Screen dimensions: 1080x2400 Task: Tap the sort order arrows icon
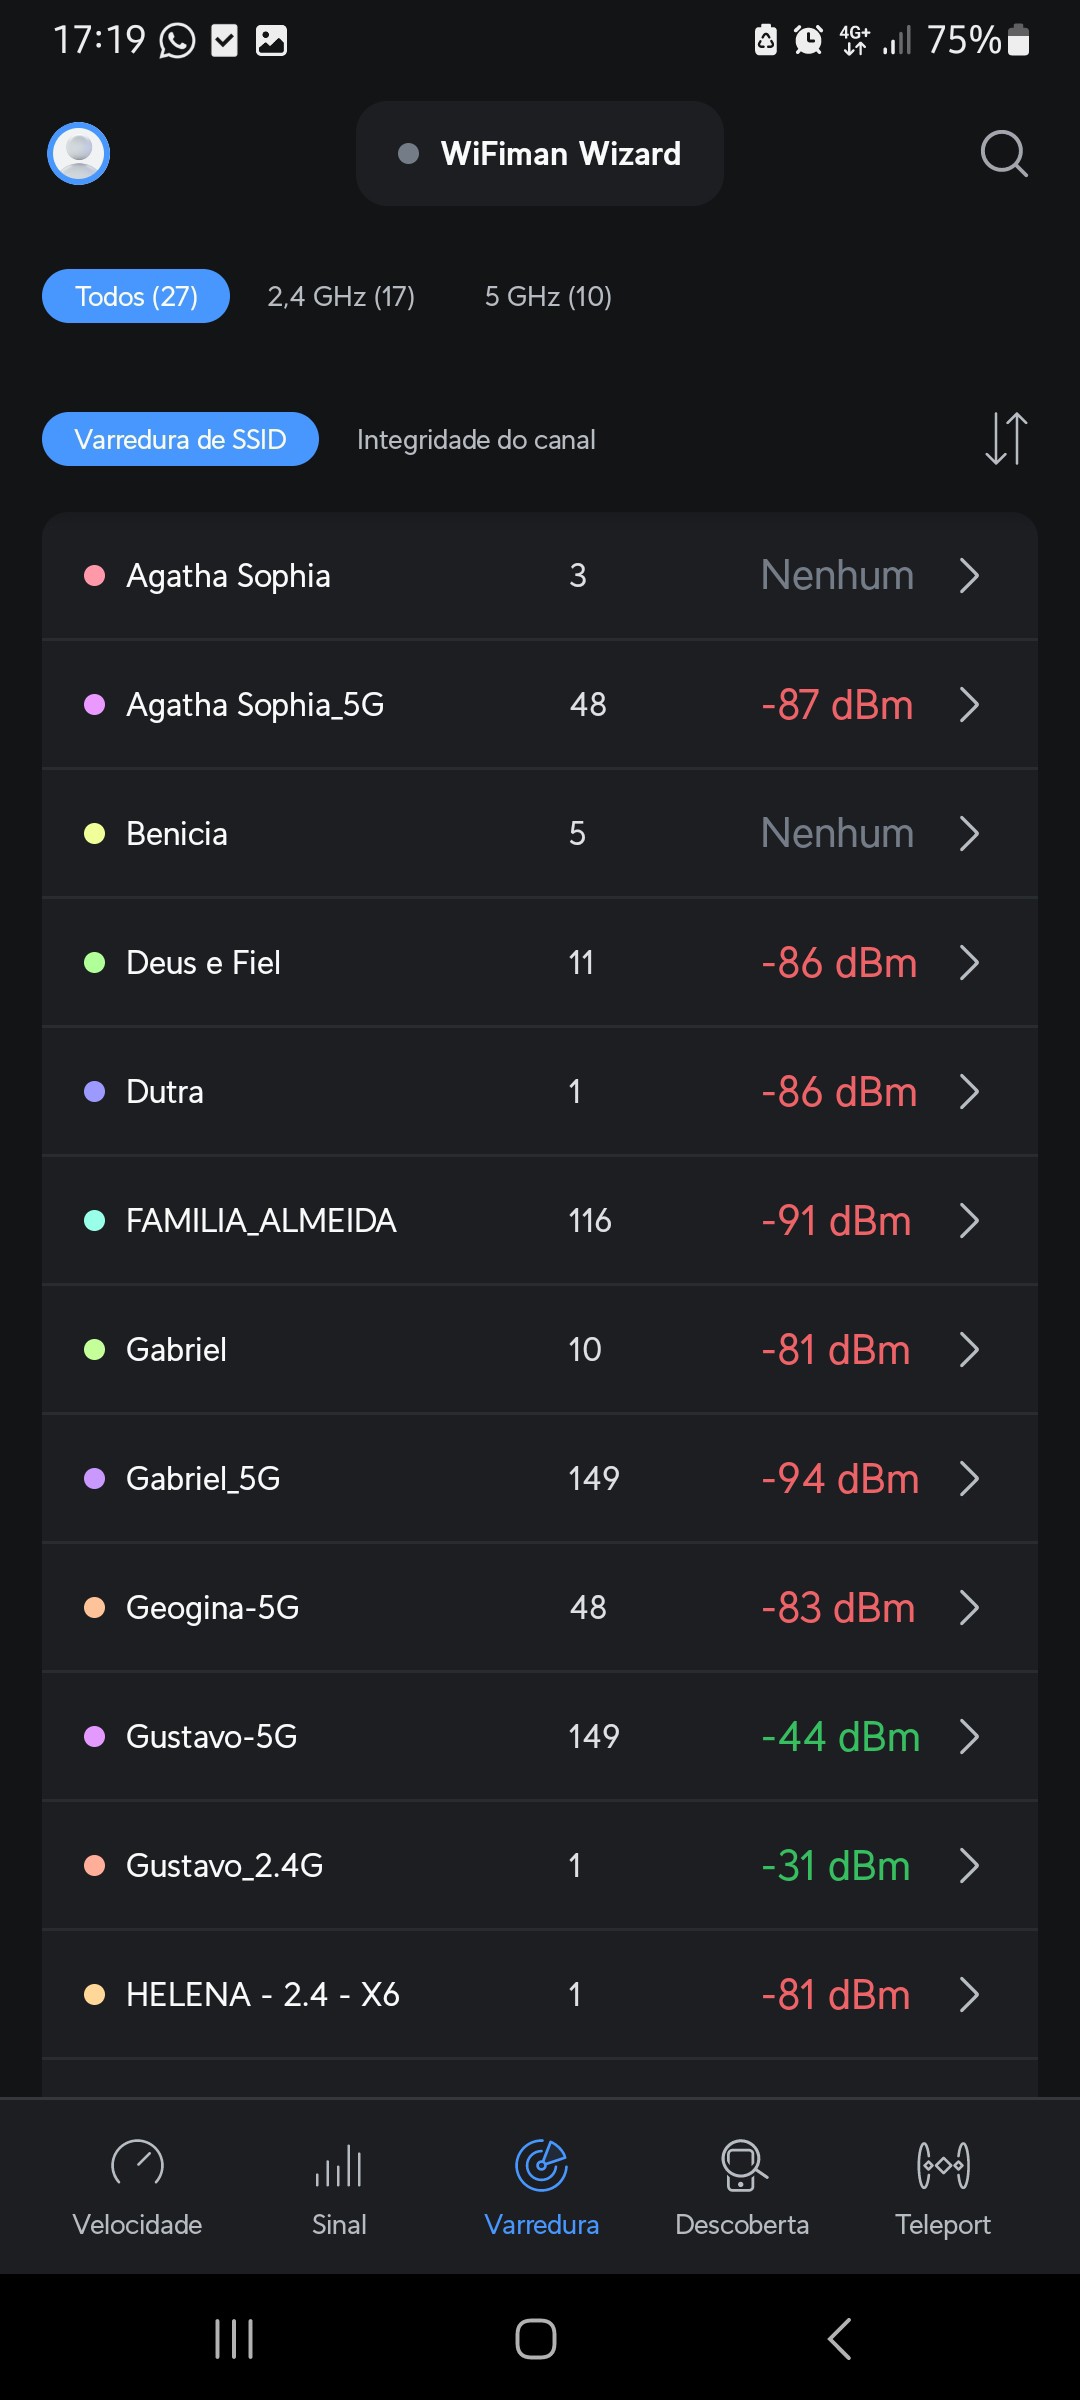click(x=1006, y=439)
